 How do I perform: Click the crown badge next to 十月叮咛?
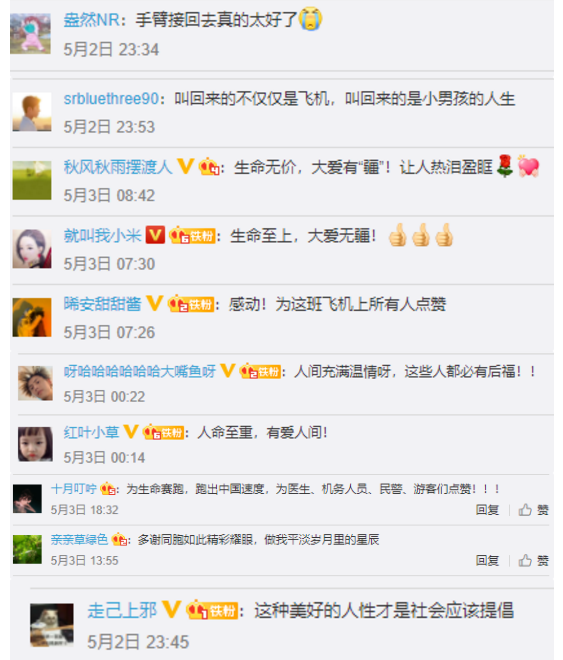pyautogui.click(x=108, y=489)
